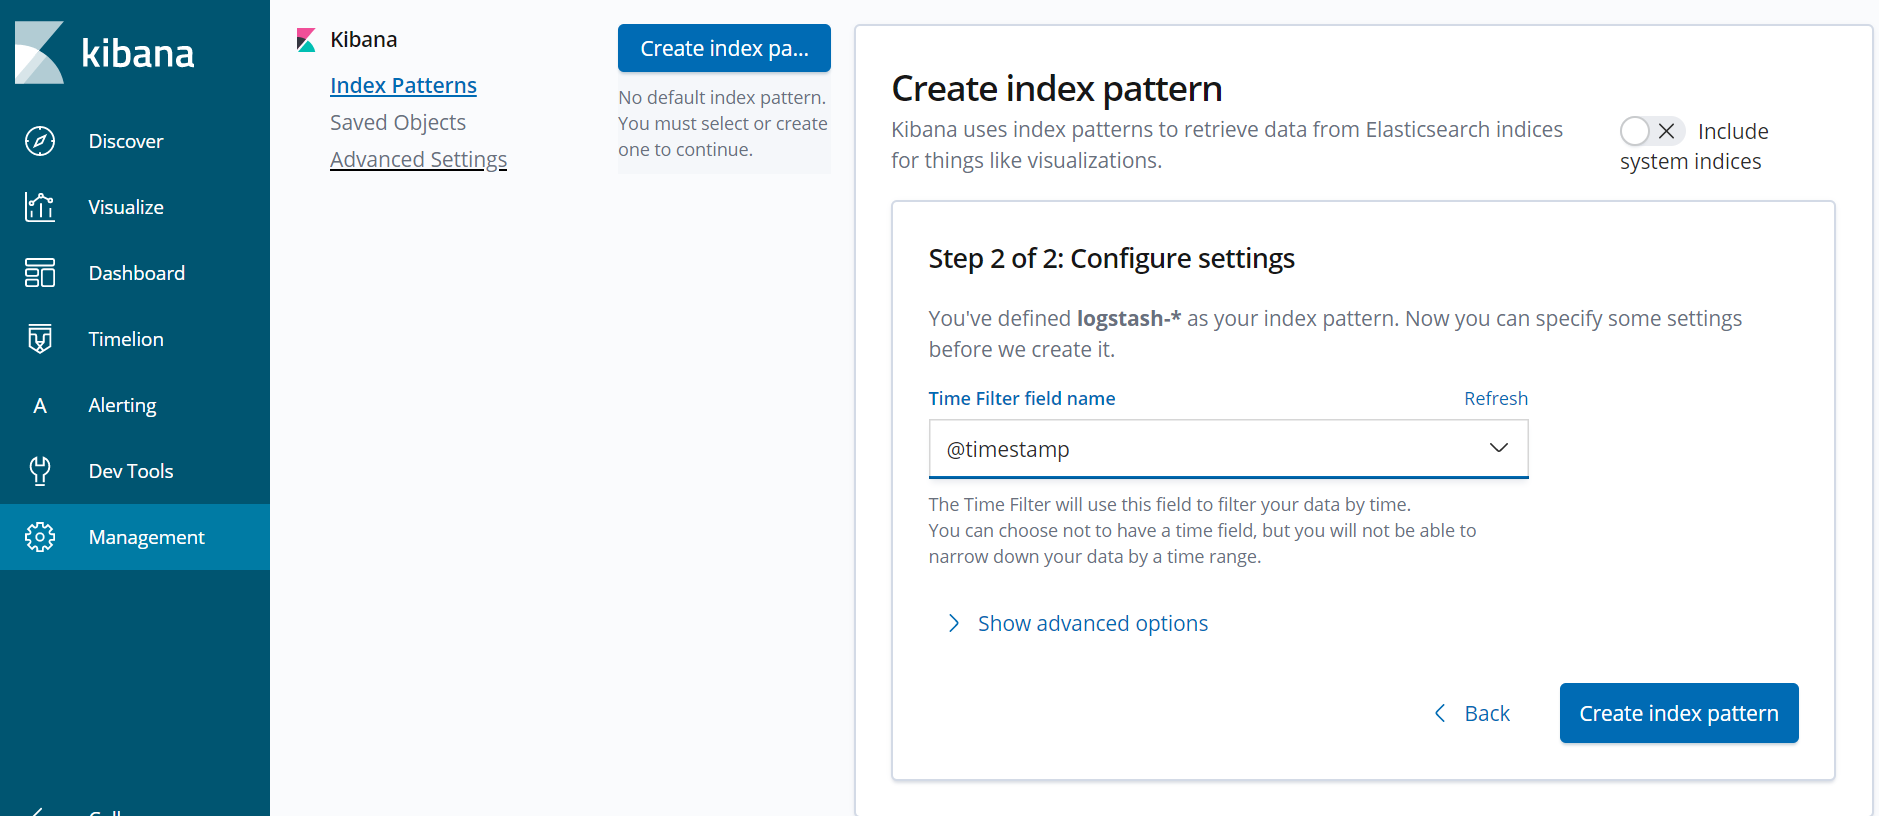Open Dev Tools menu item

[131, 471]
